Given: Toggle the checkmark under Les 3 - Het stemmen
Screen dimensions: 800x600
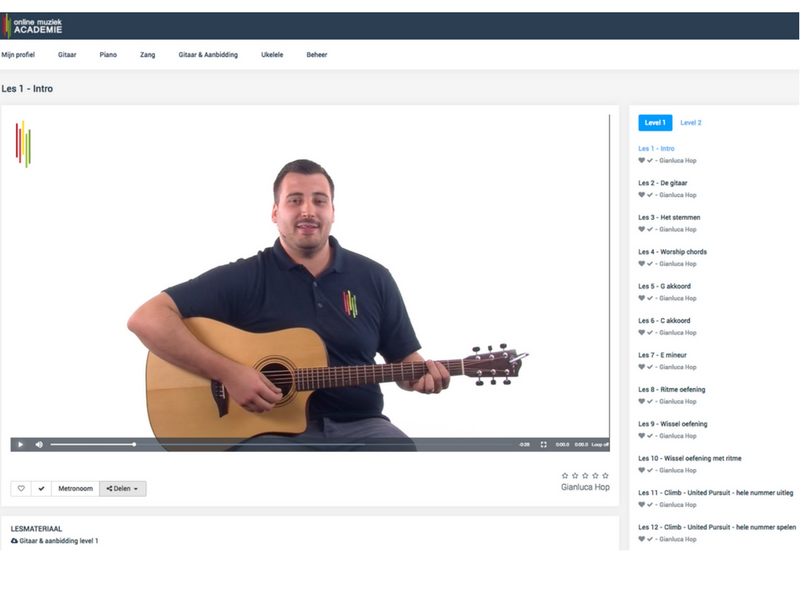Looking at the screenshot, I should pos(650,229).
